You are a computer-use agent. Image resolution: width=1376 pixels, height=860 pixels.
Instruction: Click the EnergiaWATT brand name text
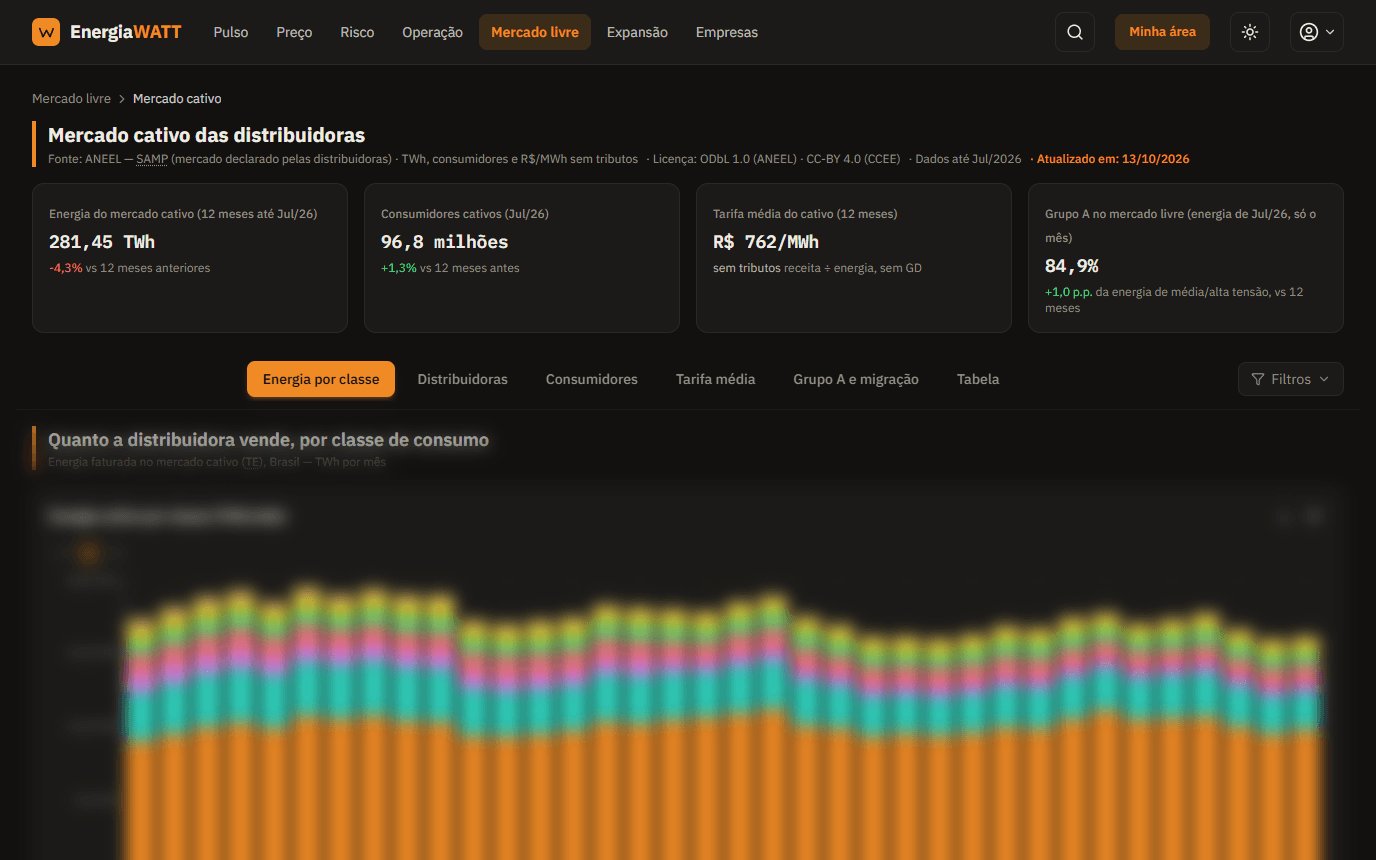(x=126, y=32)
